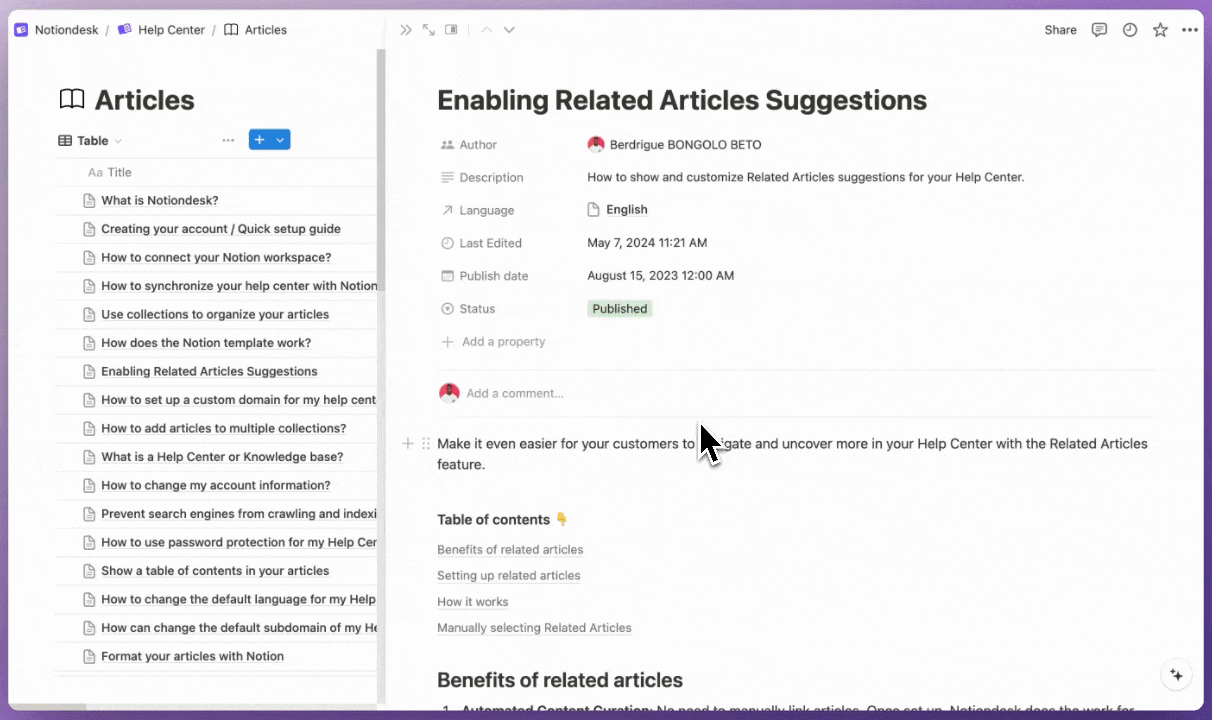The width and height of the screenshot is (1212, 720).
Task: Open 'How to connect your Notion workspace?'
Action: click(x=216, y=257)
